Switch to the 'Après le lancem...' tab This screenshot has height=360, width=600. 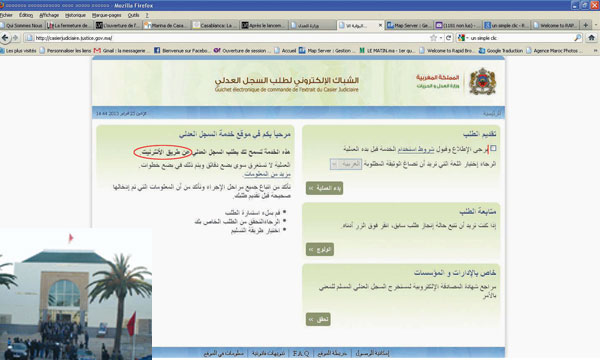(x=264, y=25)
